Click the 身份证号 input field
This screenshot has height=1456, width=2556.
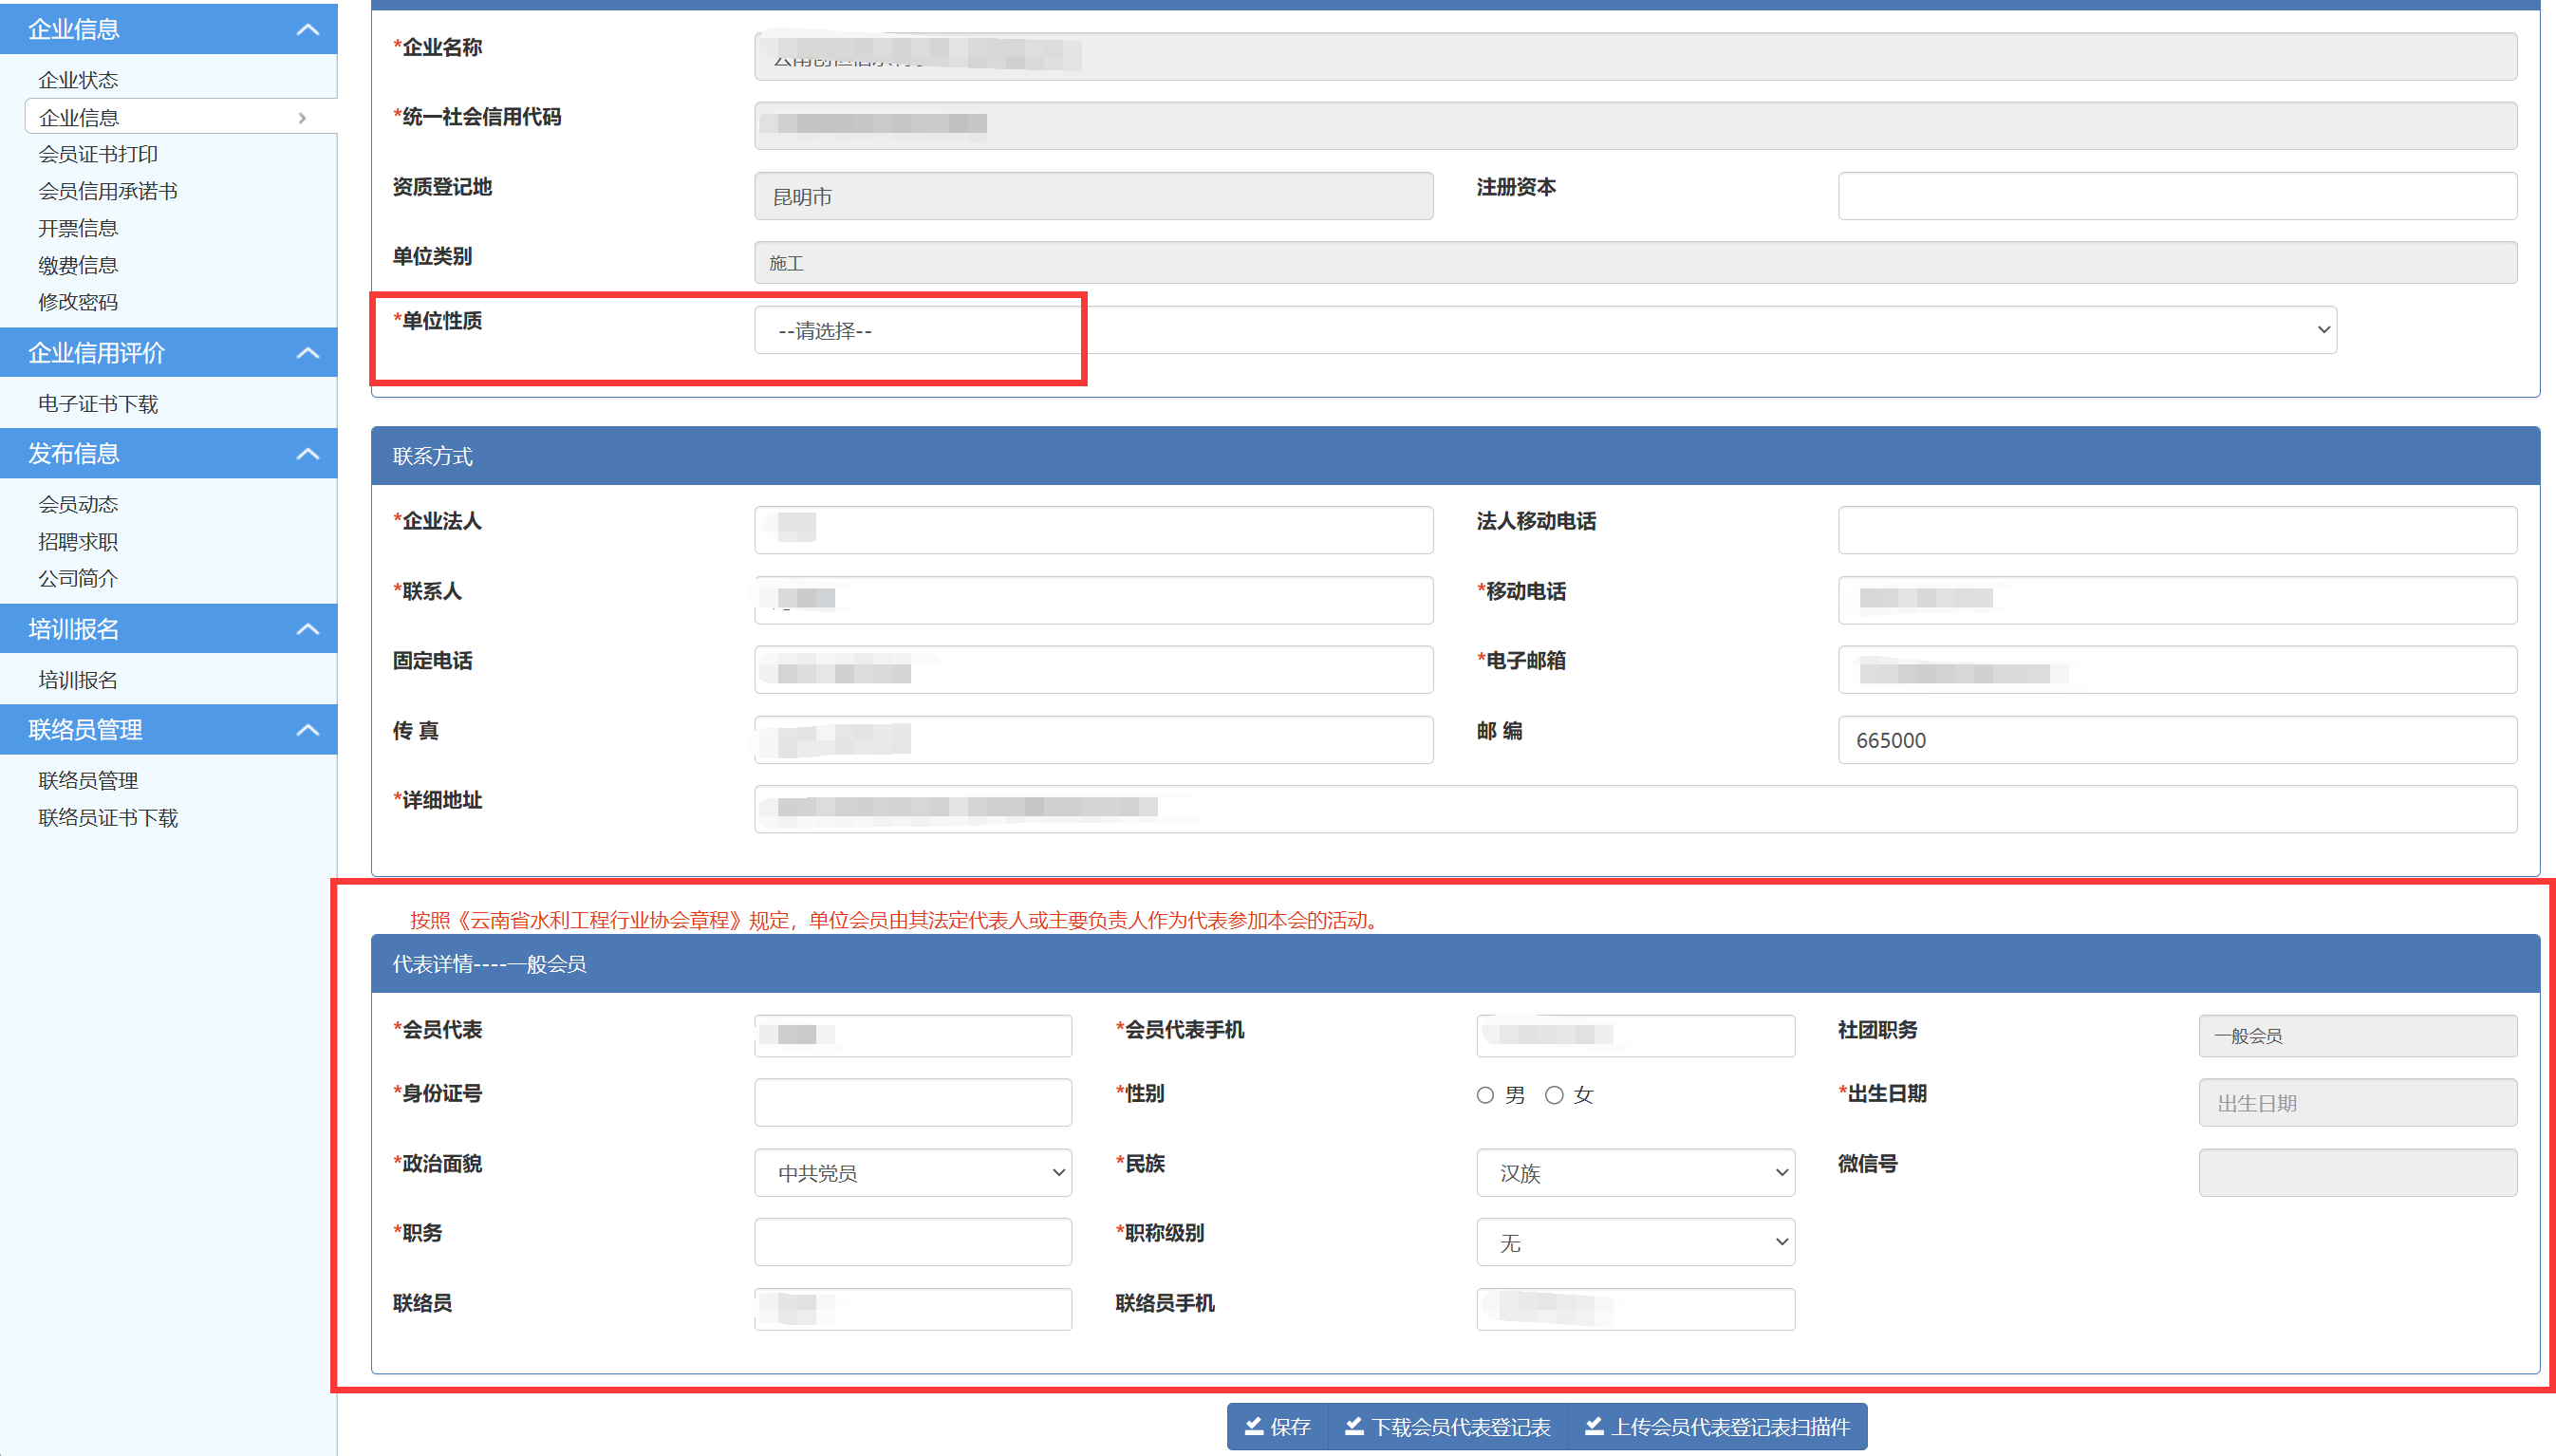pyautogui.click(x=912, y=1103)
